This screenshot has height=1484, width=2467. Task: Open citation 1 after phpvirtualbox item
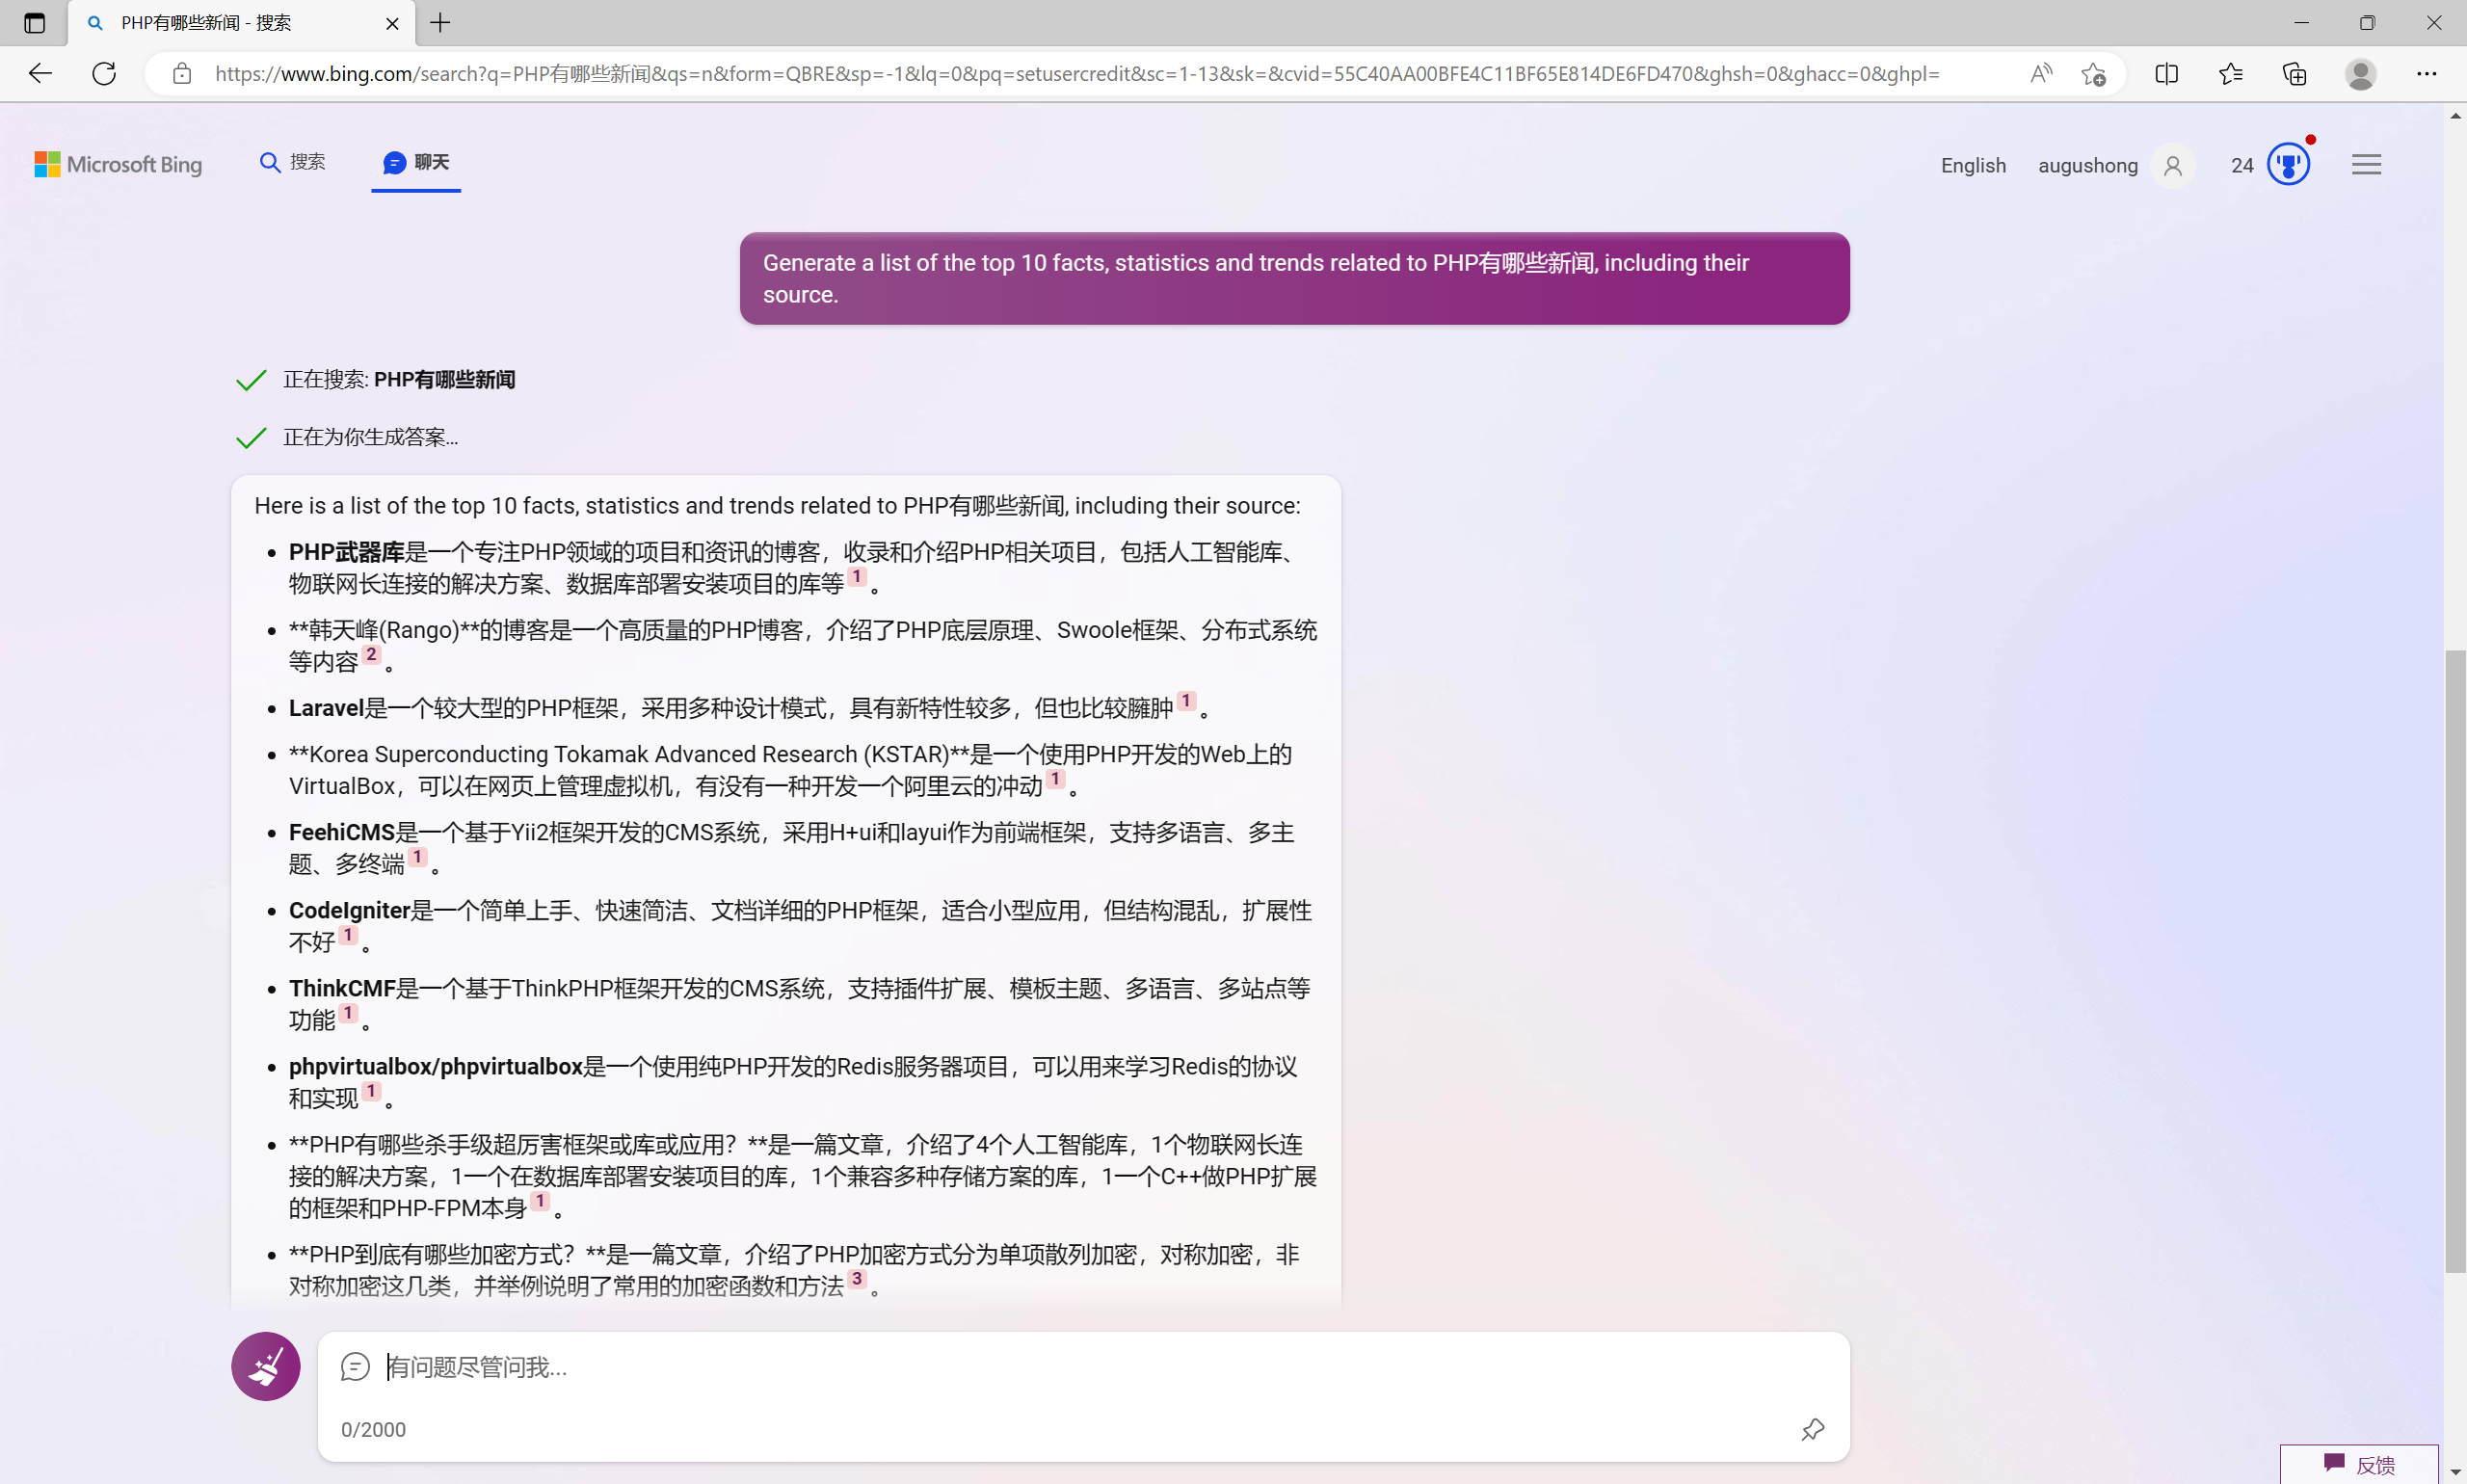pos(371,1091)
